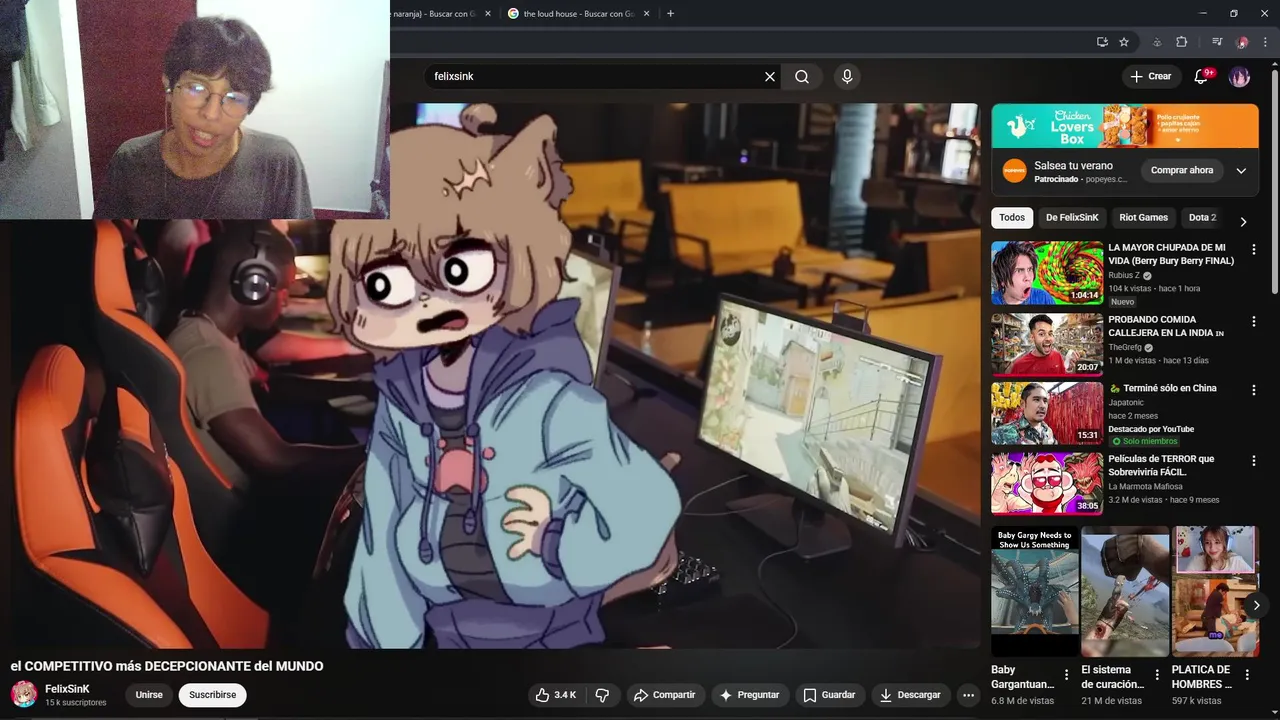This screenshot has height=720, width=1280.
Task: Open more options for Japatonic video
Action: (1254, 390)
